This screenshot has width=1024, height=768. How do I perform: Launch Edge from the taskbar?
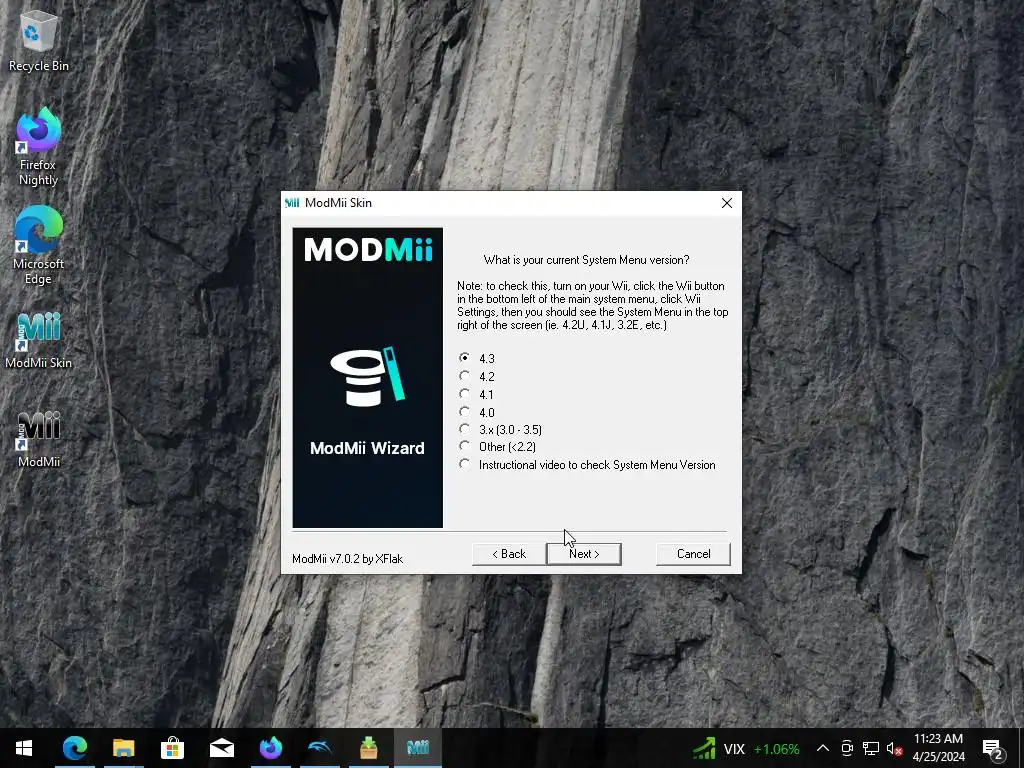[74, 748]
